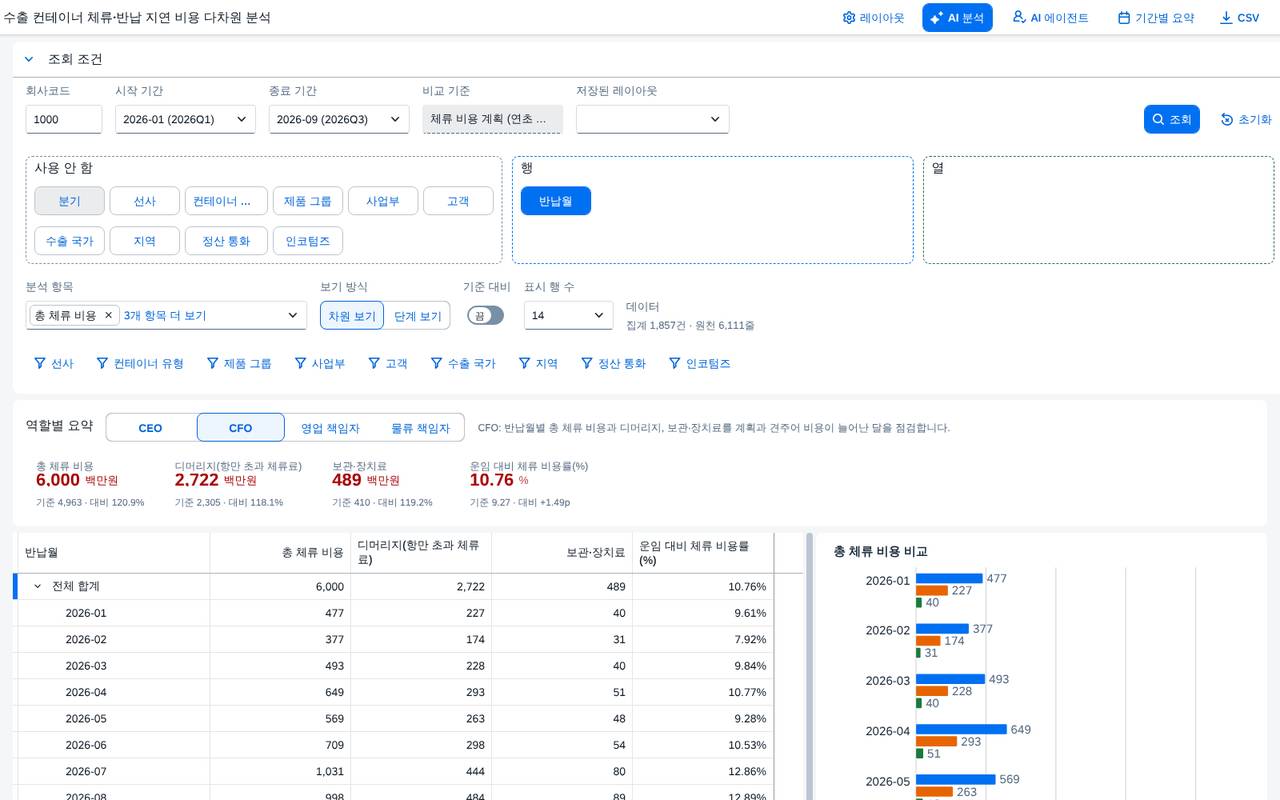Click the AI 분석 sparkle button
Screen dimensions: 1280x800
pos(957,18)
